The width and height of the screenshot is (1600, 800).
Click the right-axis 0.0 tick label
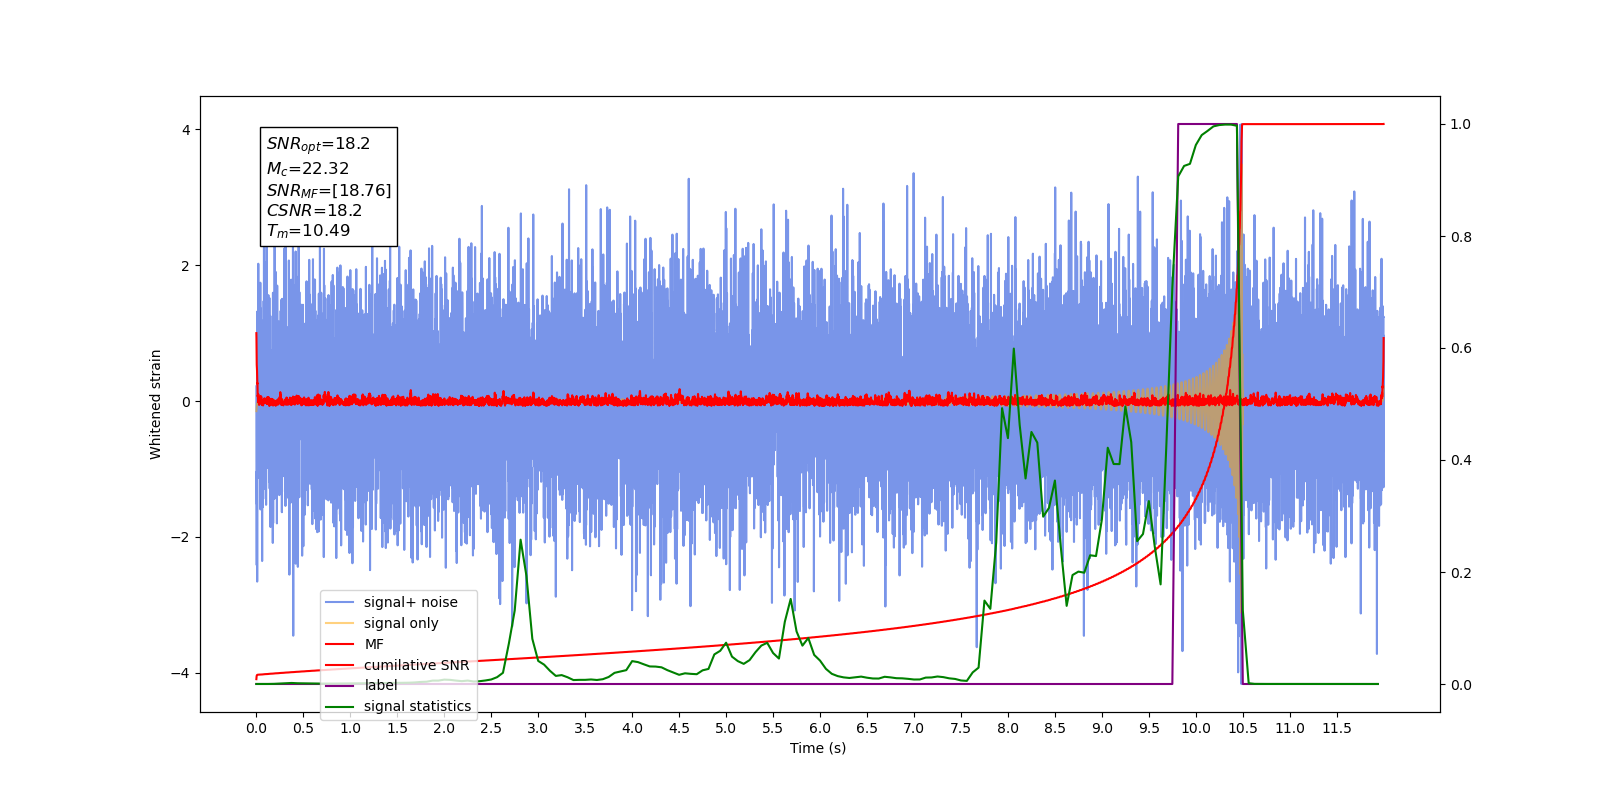[x=1462, y=685]
